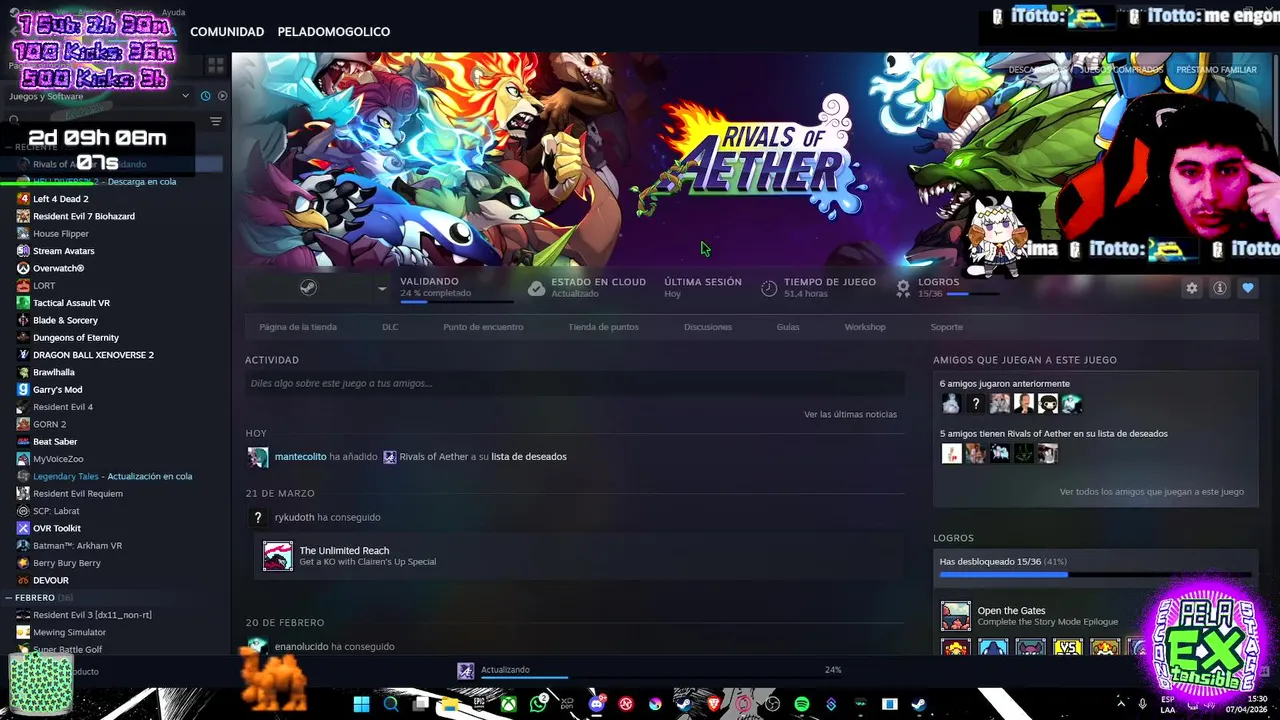The width and height of the screenshot is (1280, 720).
Task: Open the Página de la tienda tab
Action: [x=298, y=327]
